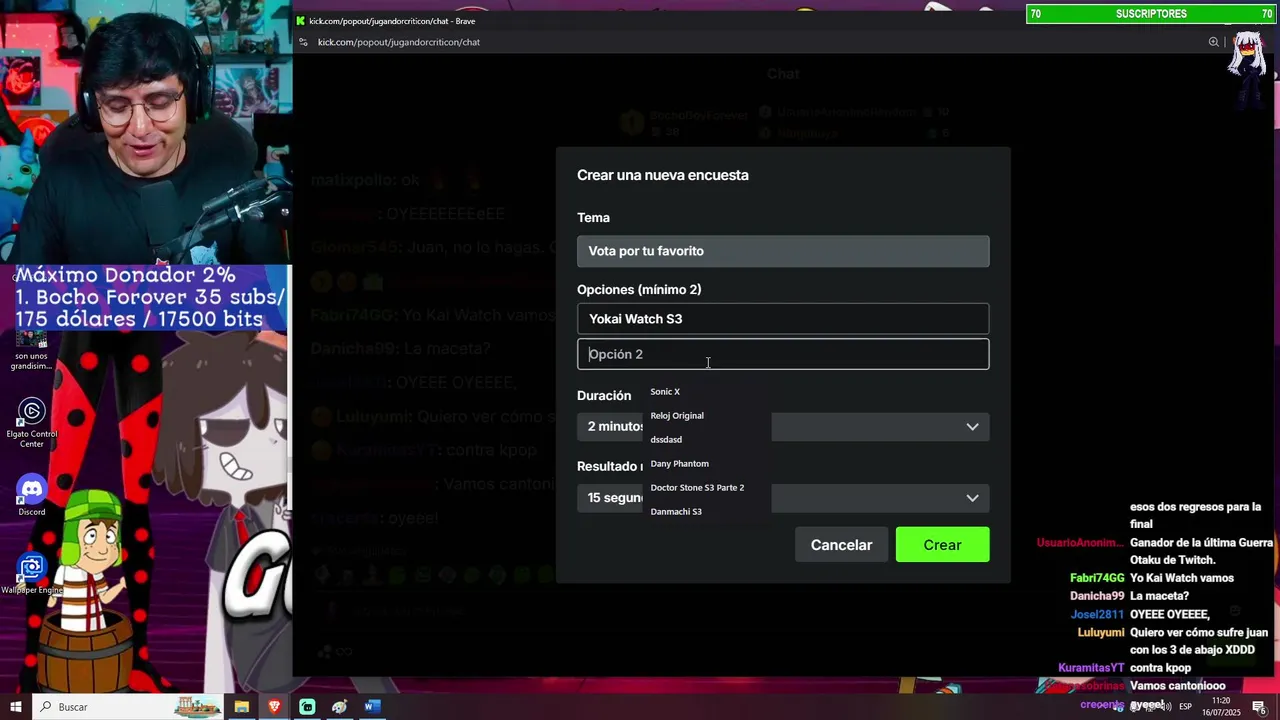Select suggestion Danmachi S3
The height and width of the screenshot is (720, 1280).
coord(676,512)
